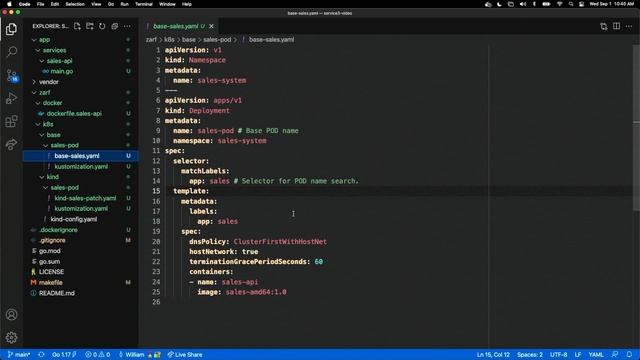Click Ln 15, Col 12 cursor position
The image size is (640, 360).
[493, 354]
